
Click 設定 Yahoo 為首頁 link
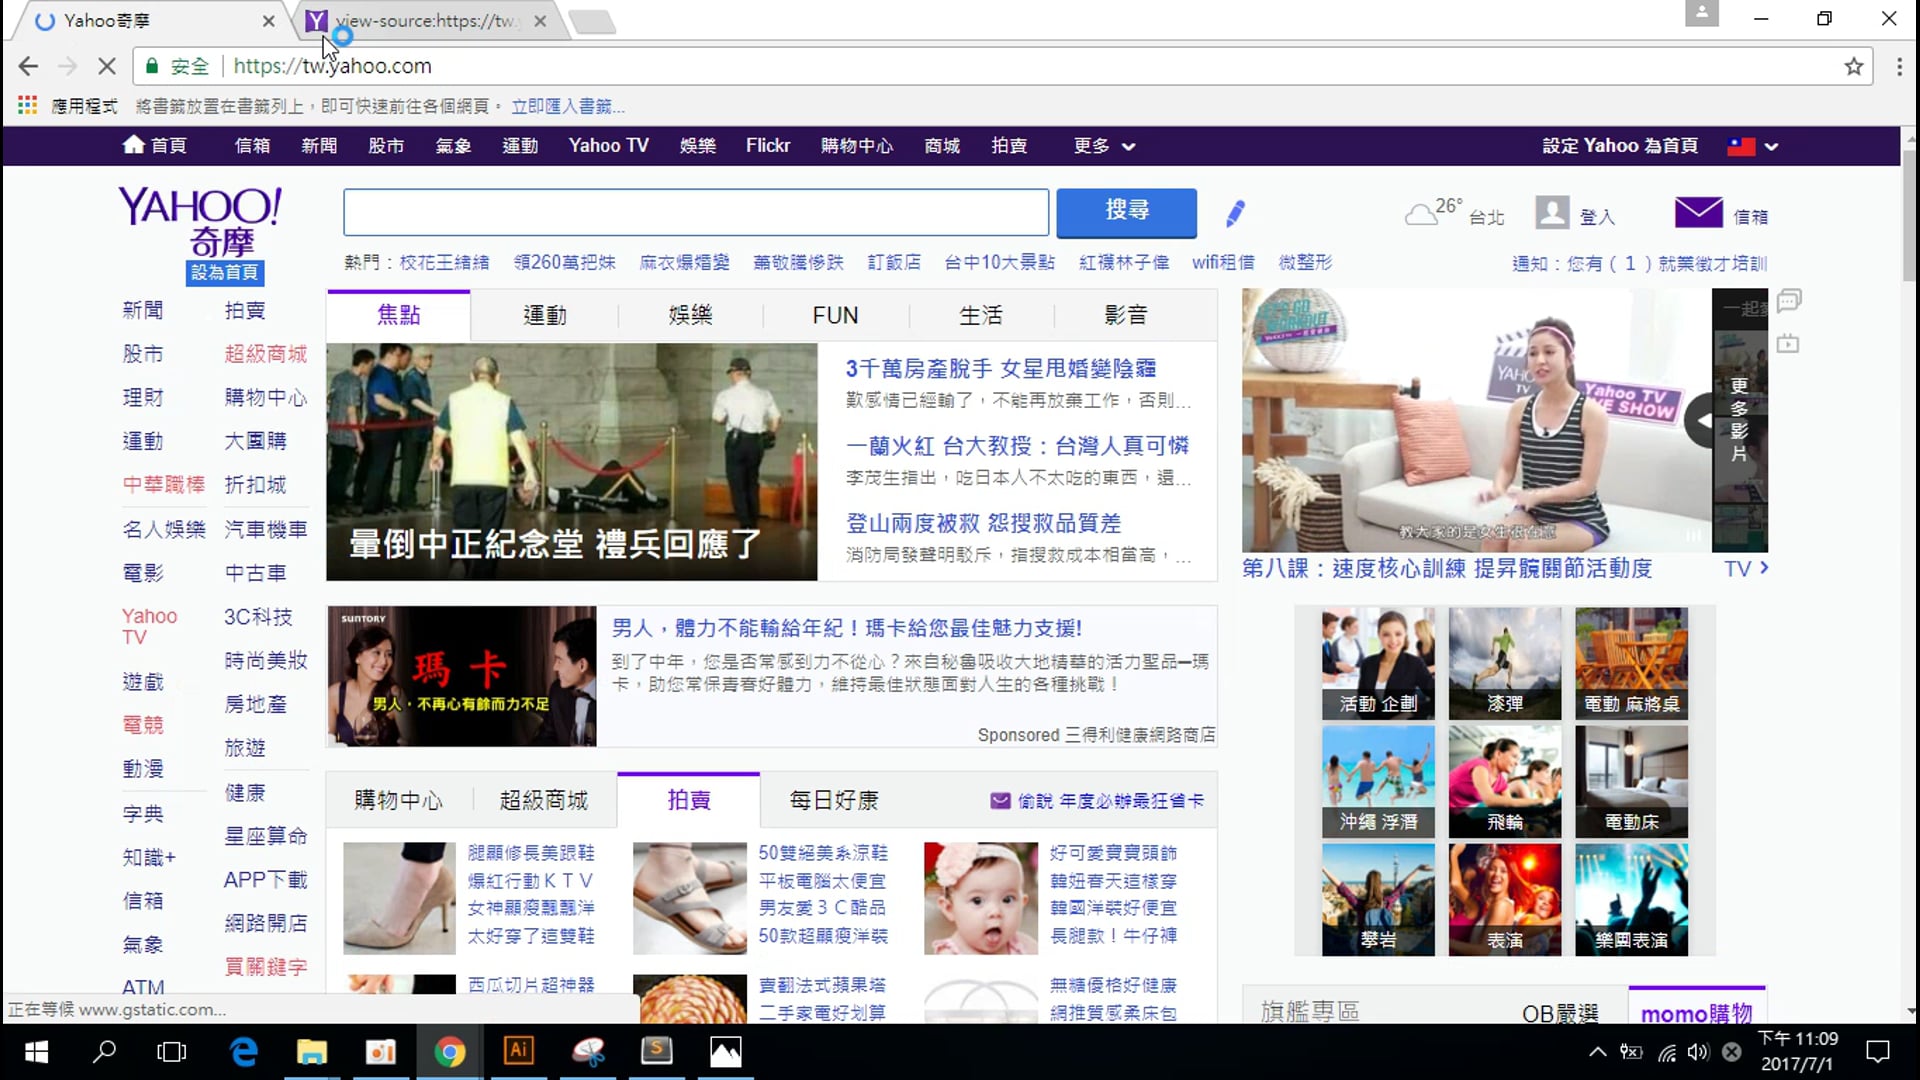click(x=1619, y=146)
